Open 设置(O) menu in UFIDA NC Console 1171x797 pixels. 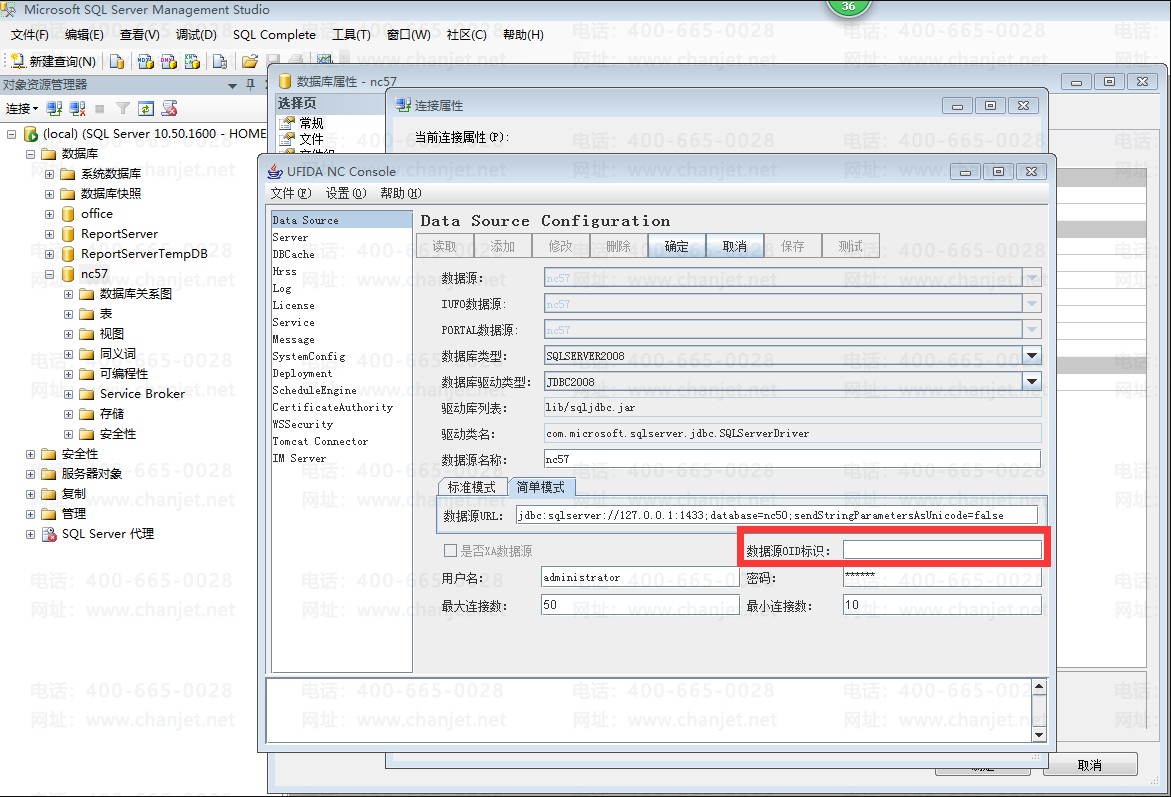(x=346, y=193)
